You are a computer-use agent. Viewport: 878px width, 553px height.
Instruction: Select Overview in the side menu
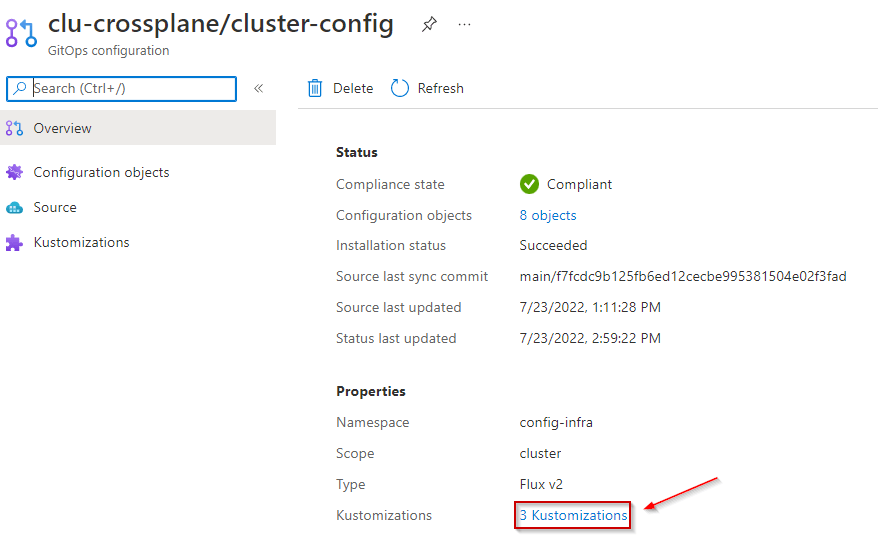click(62, 128)
